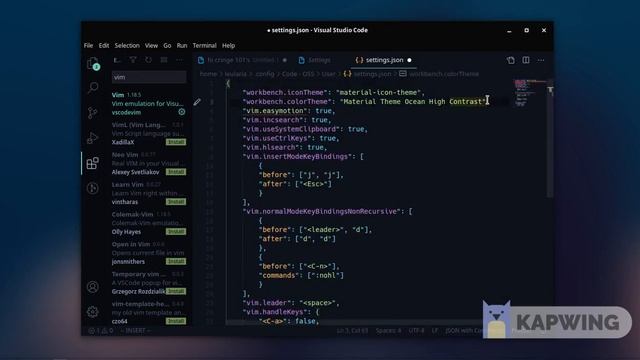Viewport: 640px width, 360px height.
Task: Click settings.json in the breadcrumb
Action: coord(372,74)
